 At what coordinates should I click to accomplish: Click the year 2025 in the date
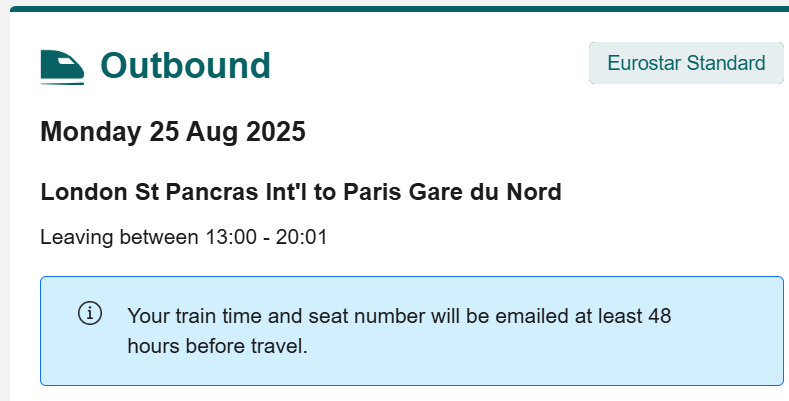pyautogui.click(x=272, y=131)
